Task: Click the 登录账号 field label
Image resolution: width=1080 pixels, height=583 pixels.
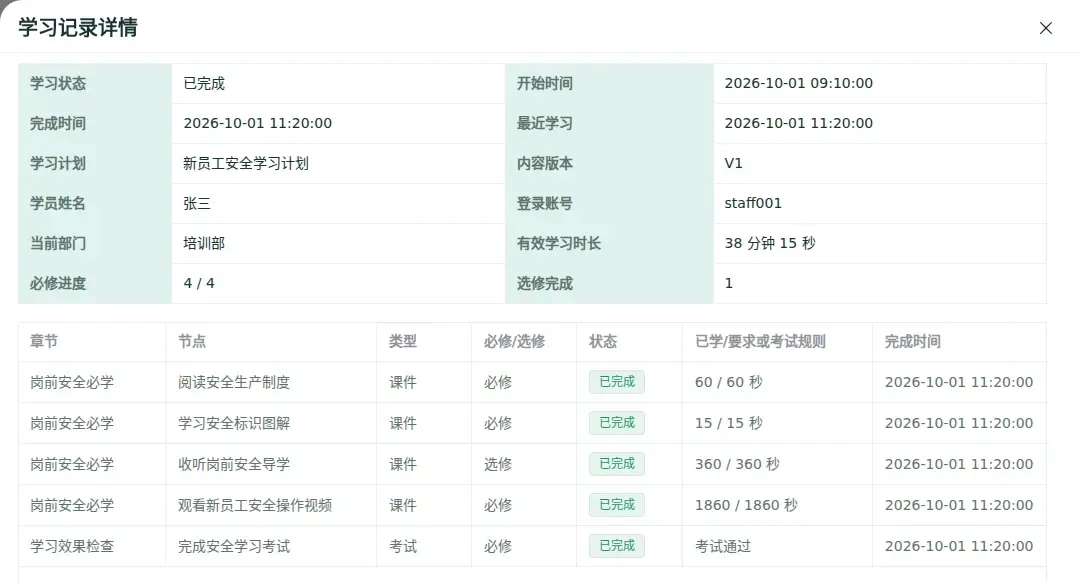Action: coord(545,203)
